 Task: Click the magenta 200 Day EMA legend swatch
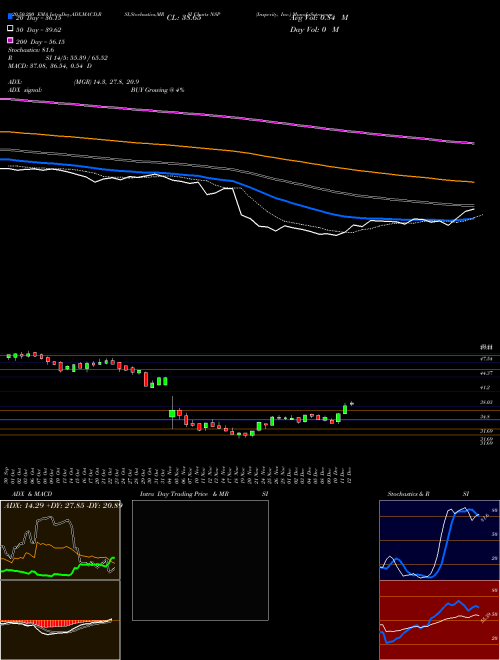pos(10,40)
